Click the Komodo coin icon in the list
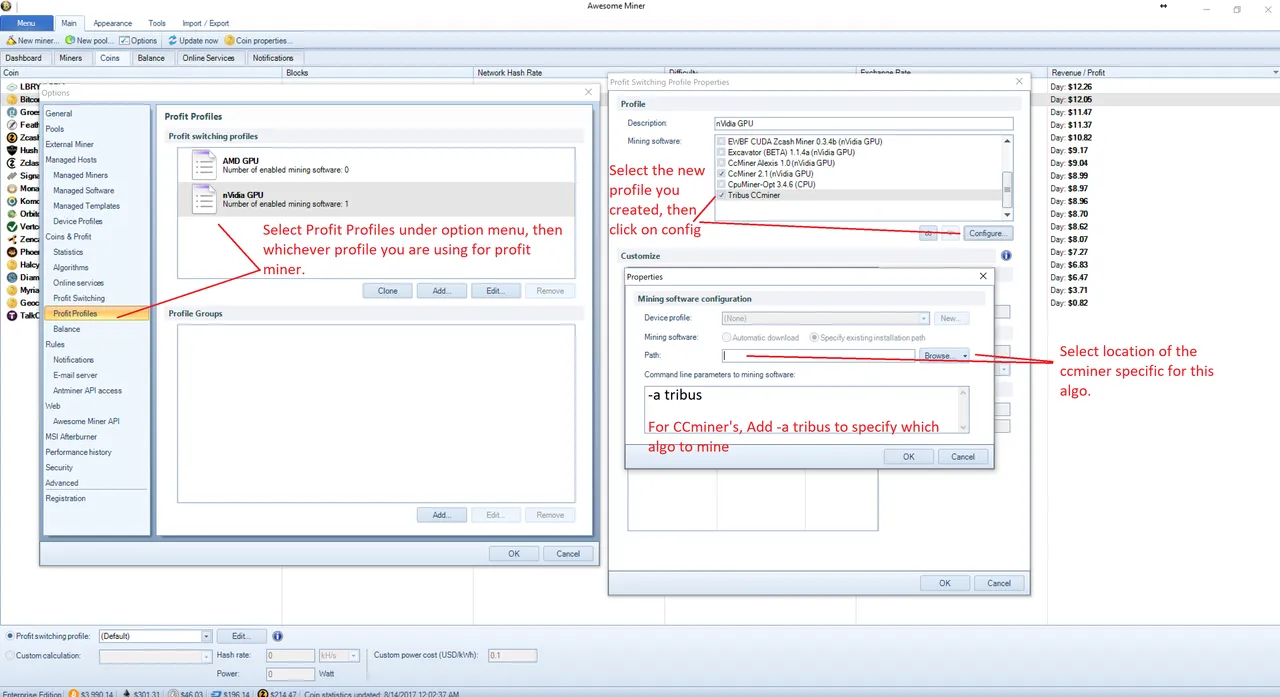Image resolution: width=1280 pixels, height=697 pixels. click(12, 201)
